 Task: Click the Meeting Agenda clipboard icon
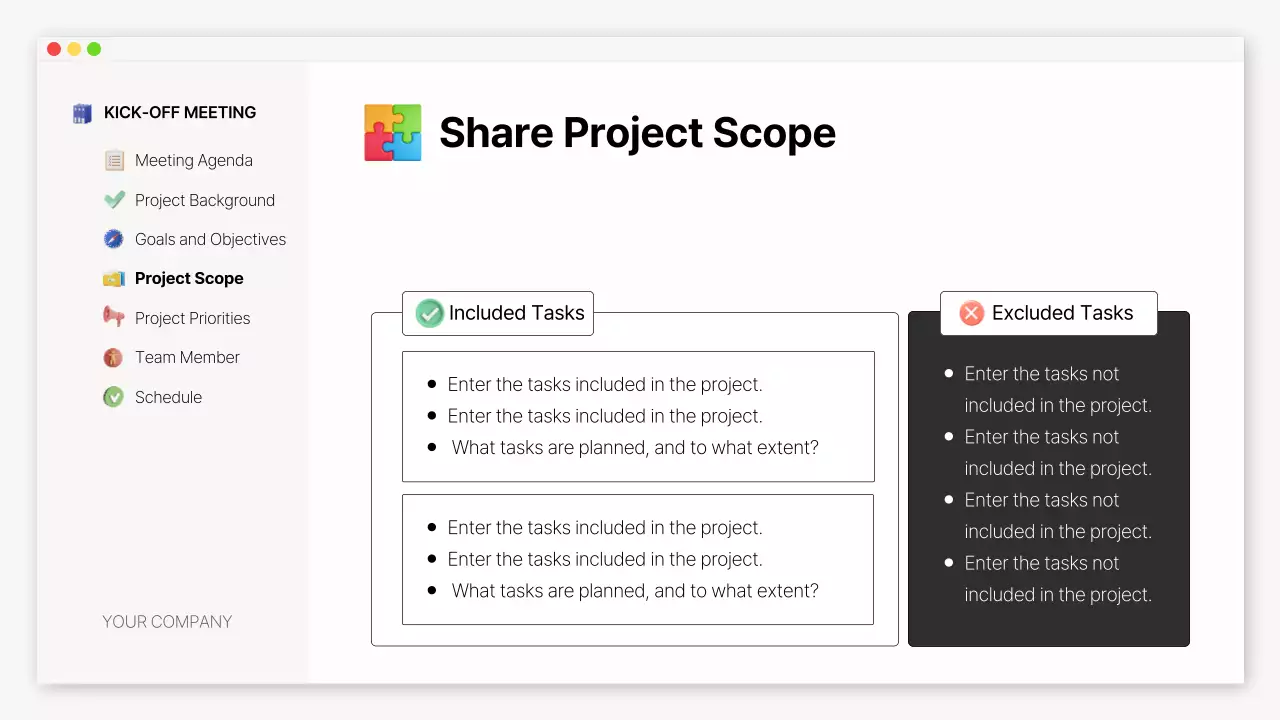pyautogui.click(x=114, y=160)
